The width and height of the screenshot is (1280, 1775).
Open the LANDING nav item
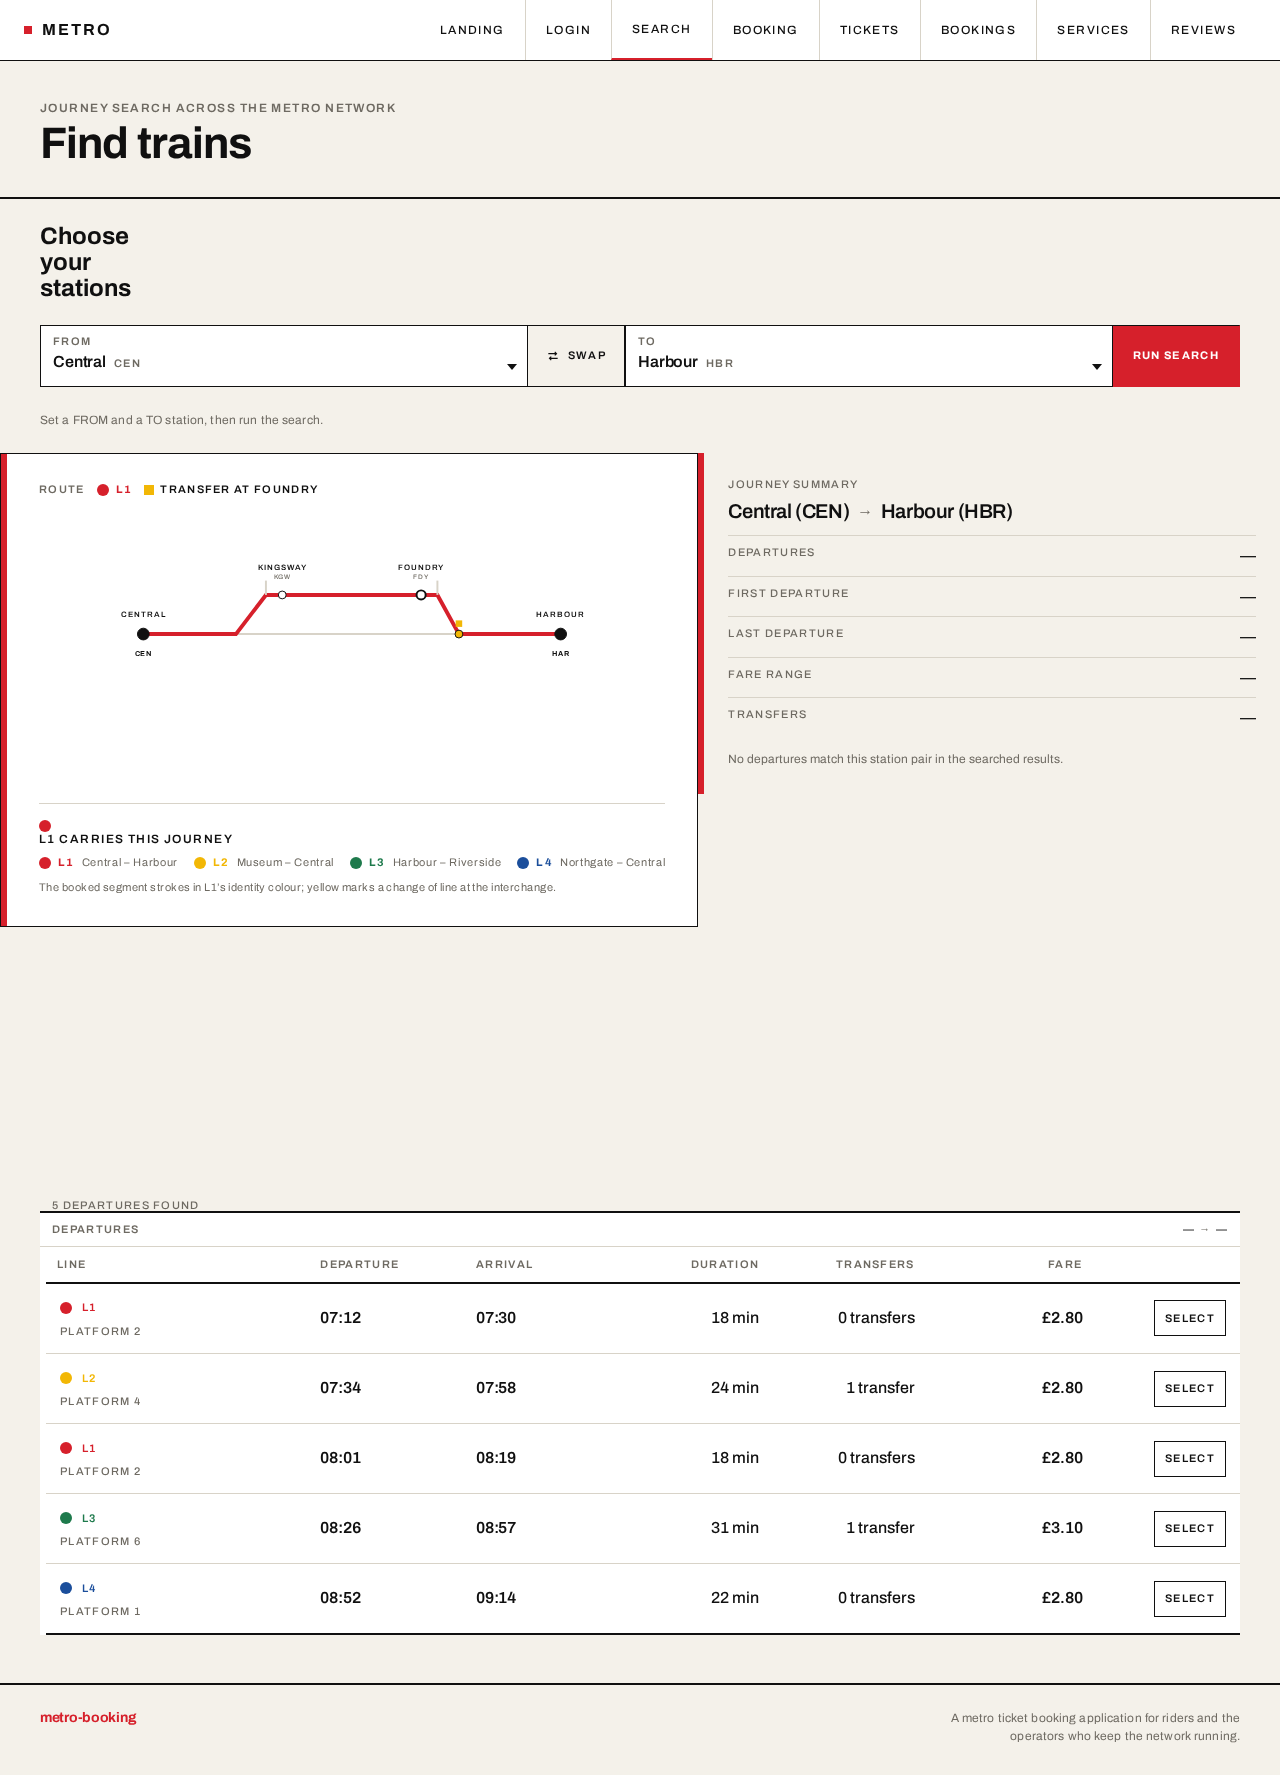tap(471, 30)
